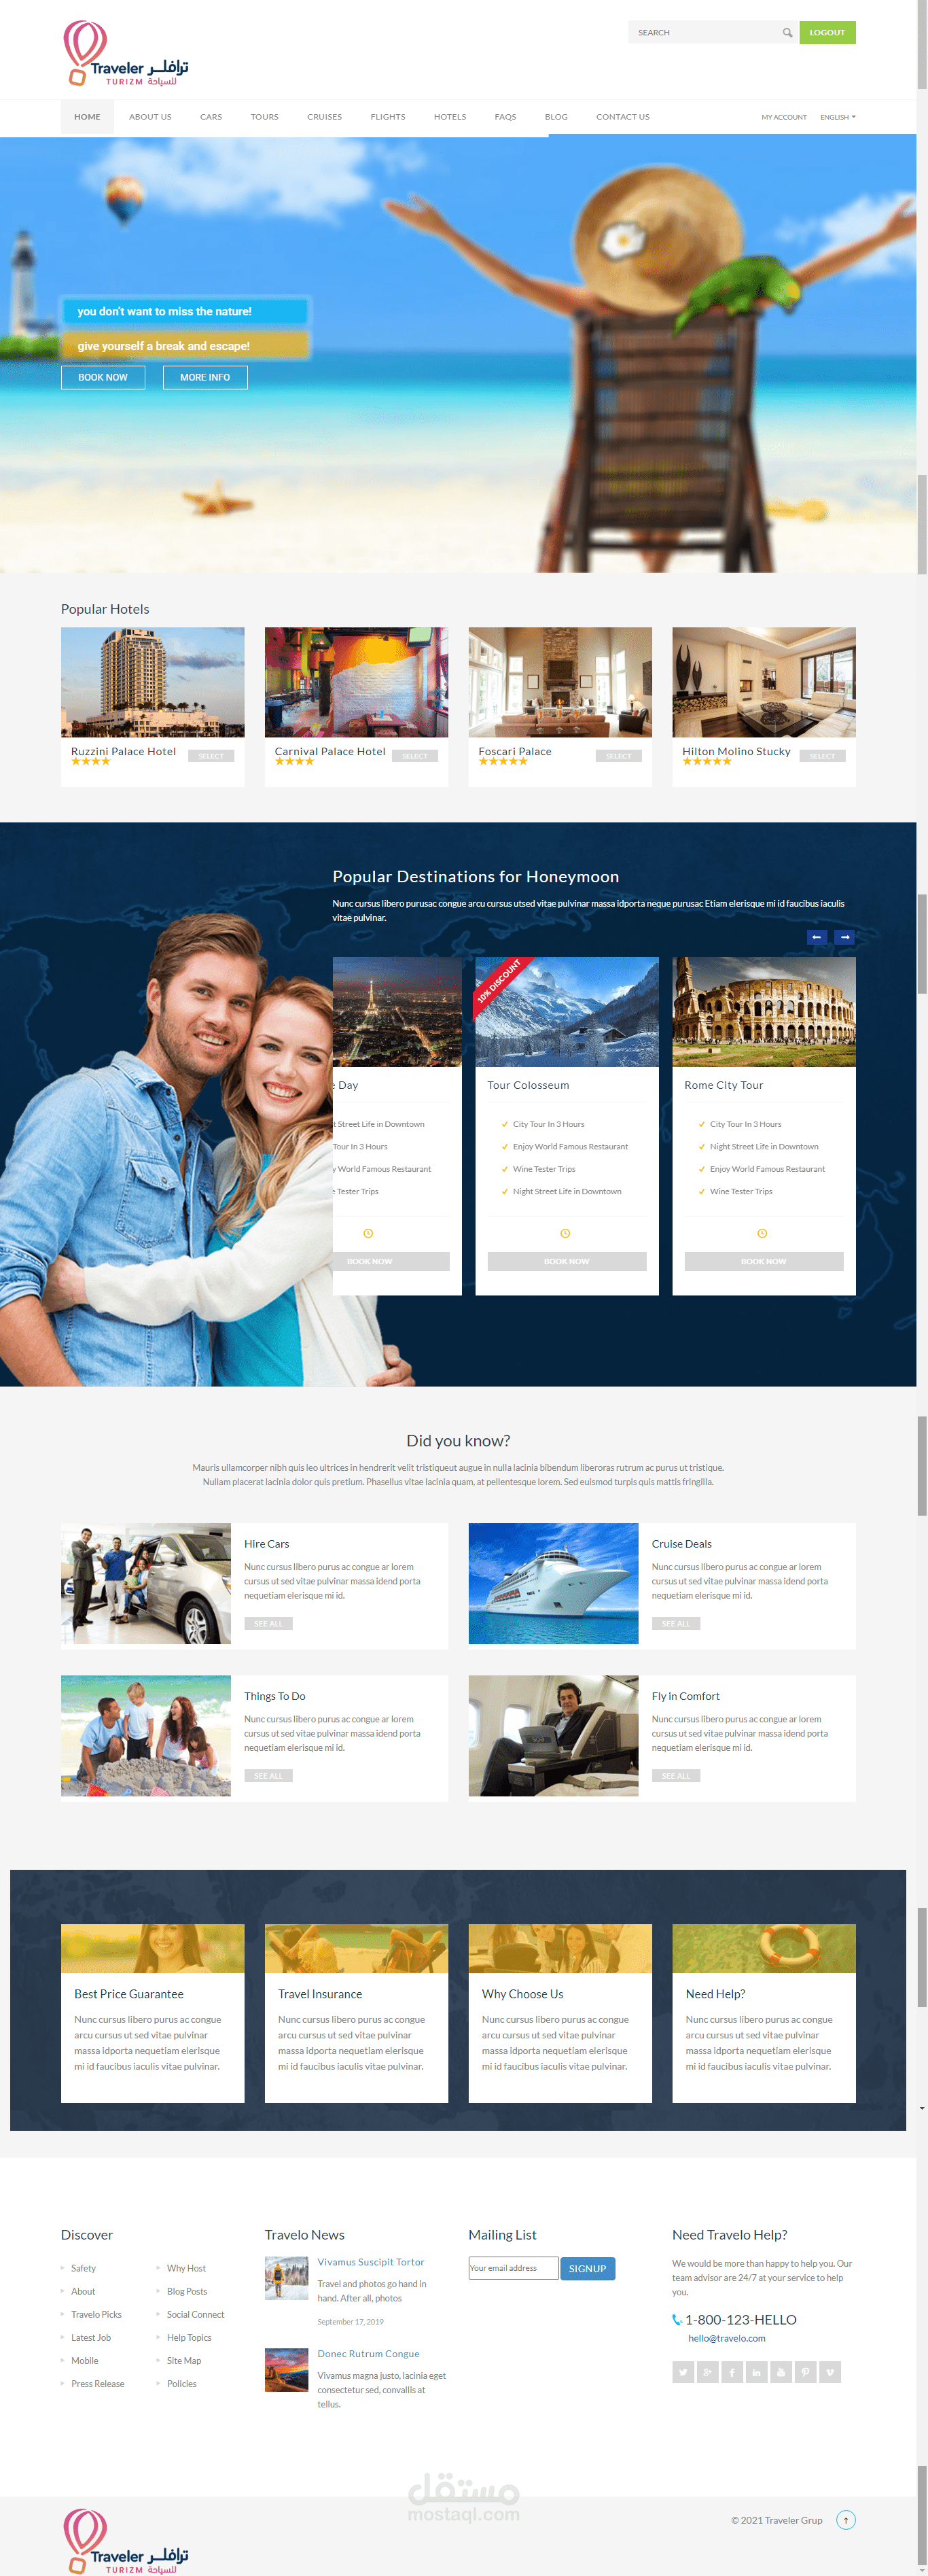The height and width of the screenshot is (2576, 928).
Task: Open the Donec Rutrum Congue news link
Action: click(369, 2353)
